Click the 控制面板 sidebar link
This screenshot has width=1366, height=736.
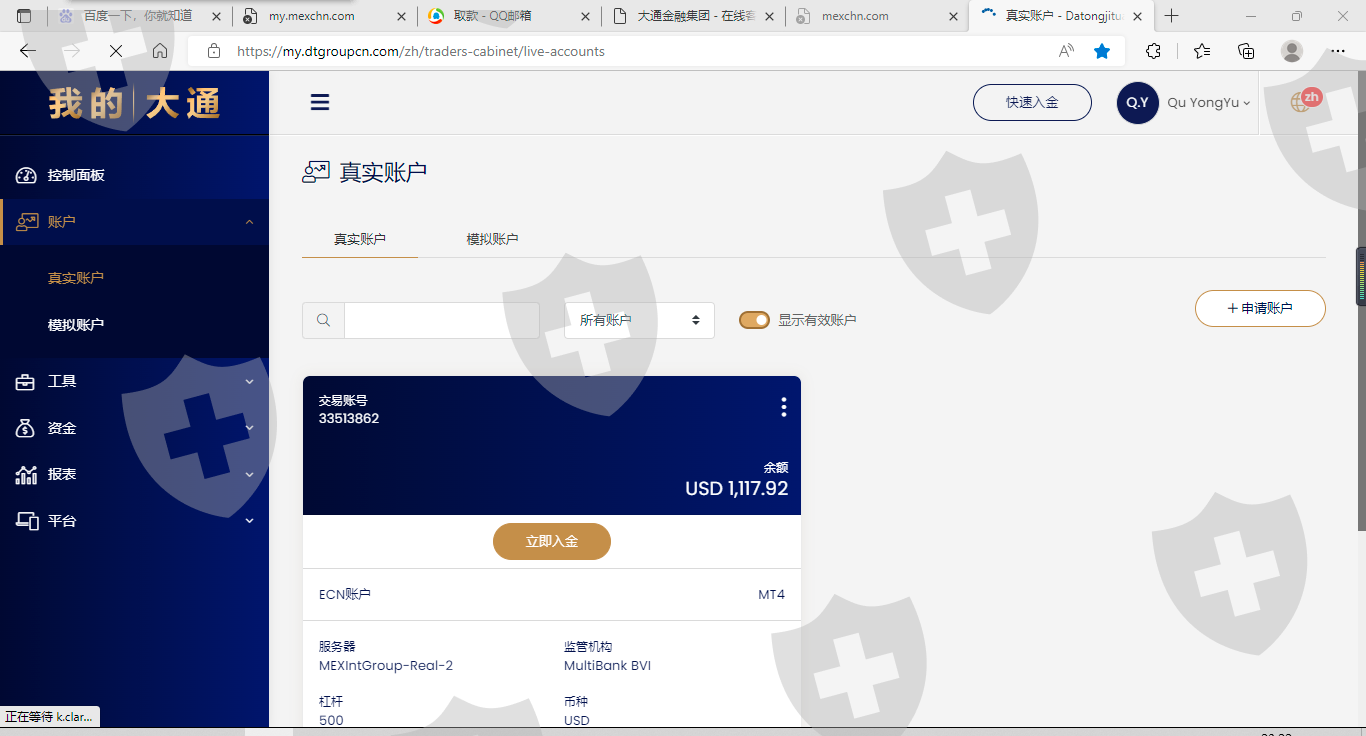tap(76, 175)
